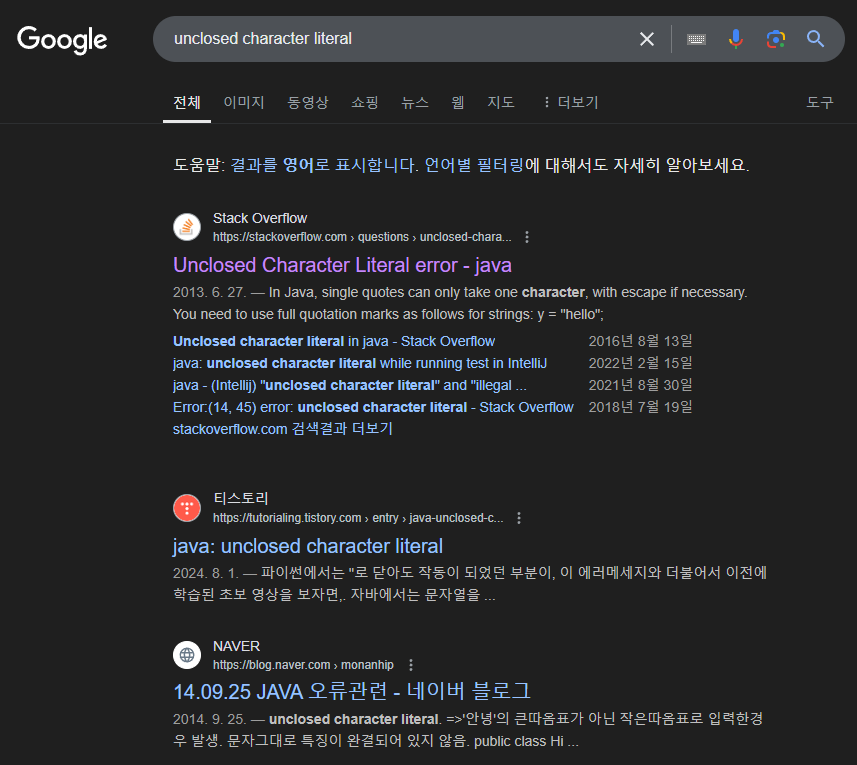Viewport: 857px width, 765px height.
Task: Open the on-screen keyboard icon
Action: pos(696,39)
